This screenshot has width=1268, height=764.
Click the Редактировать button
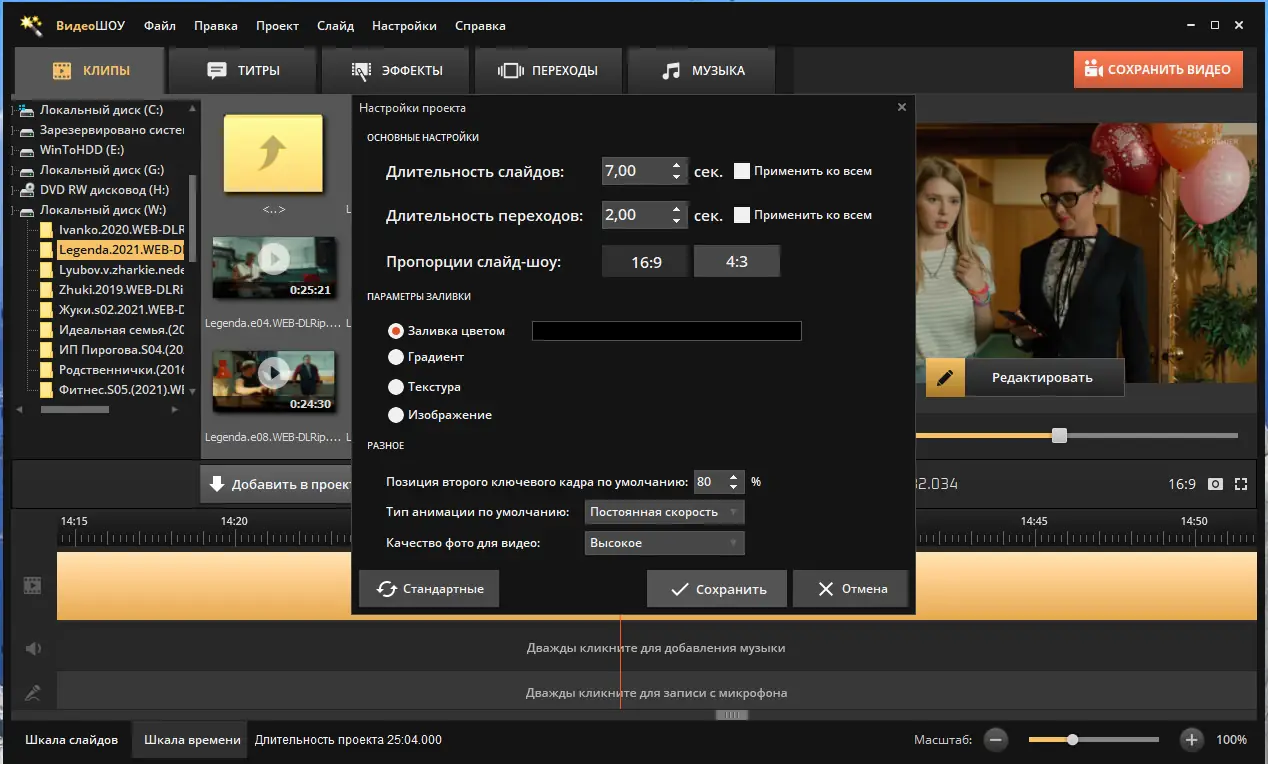[1042, 378]
